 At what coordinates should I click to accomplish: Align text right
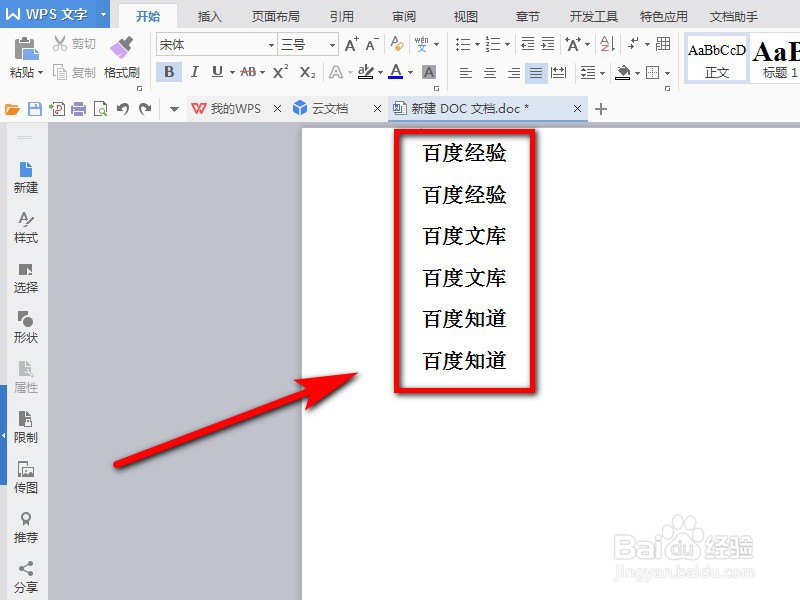tap(514, 73)
